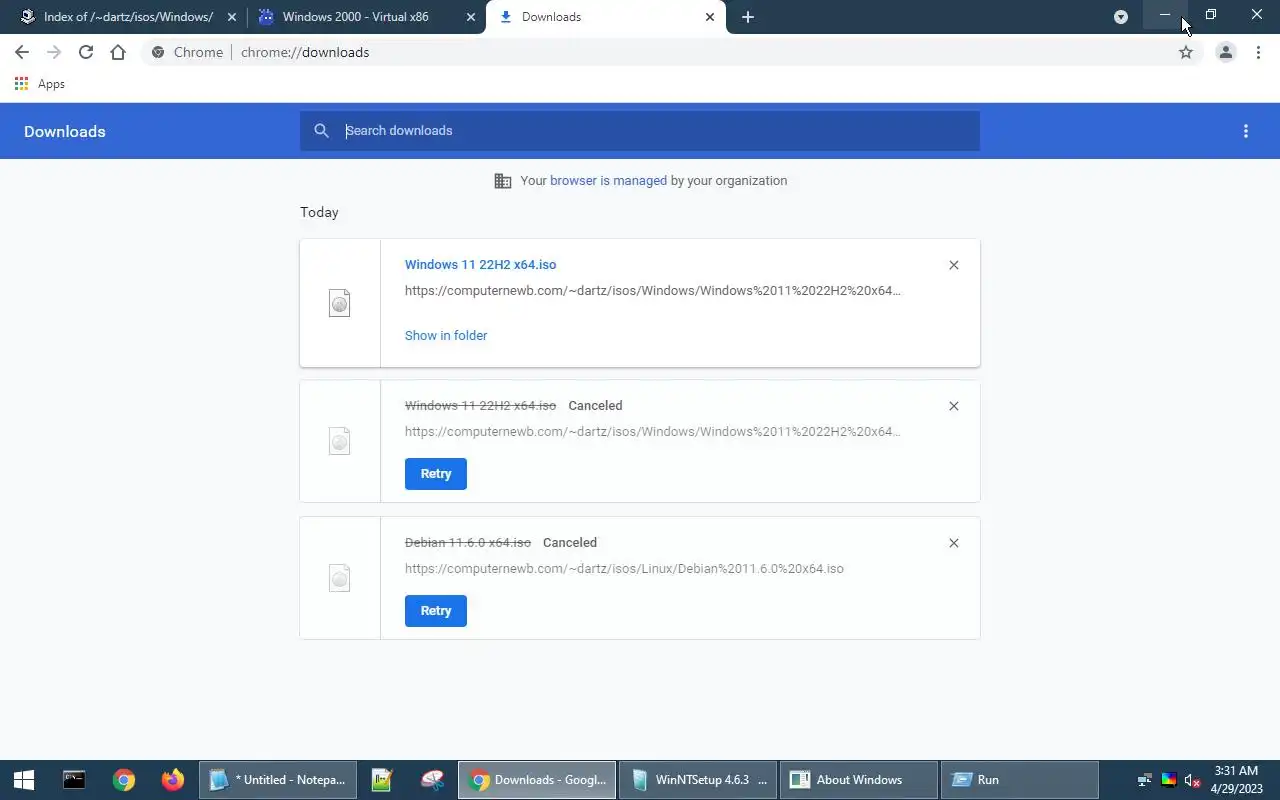Viewport: 1280px width, 800px height.
Task: Open the Chrome profile avatar menu
Action: click(1225, 52)
